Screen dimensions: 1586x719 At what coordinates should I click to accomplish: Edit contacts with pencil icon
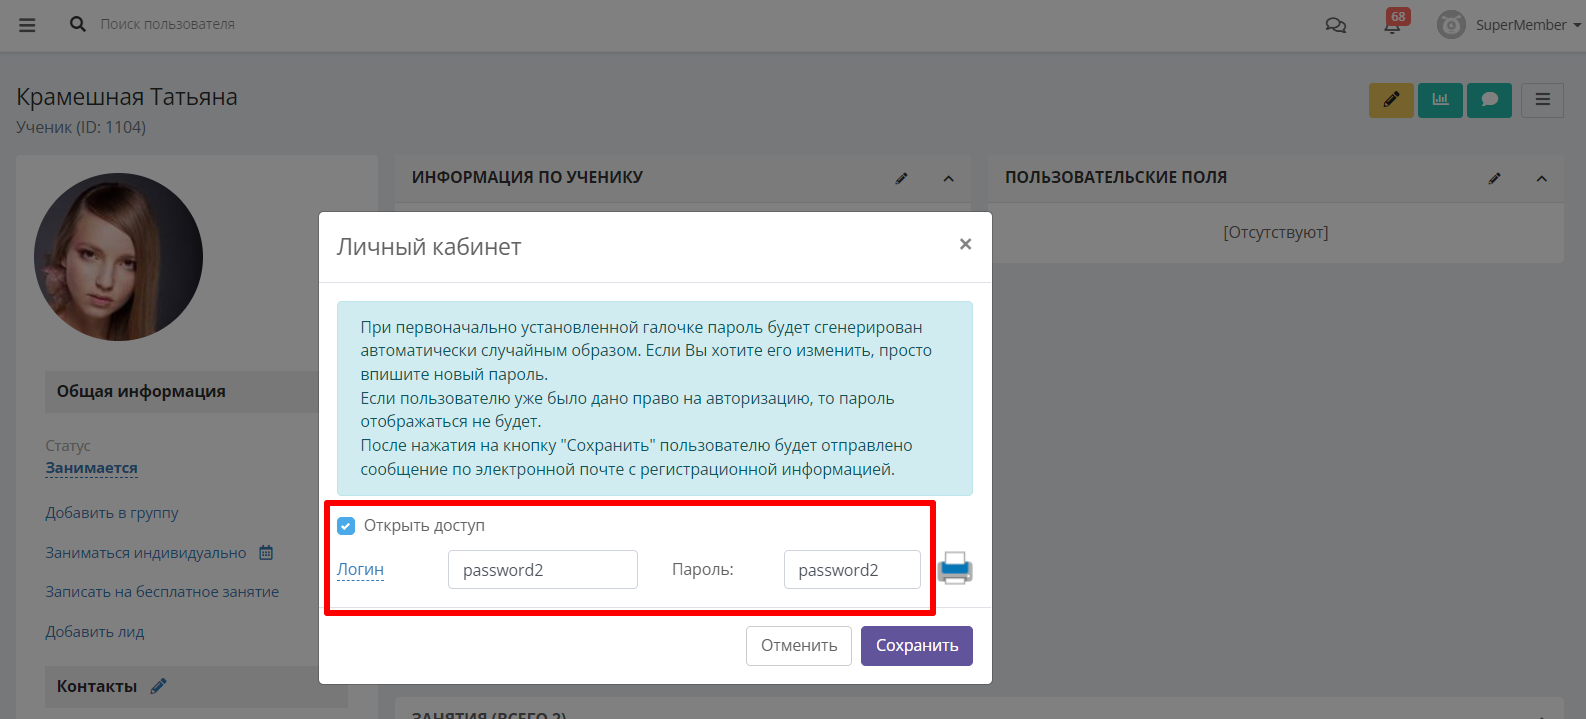tap(158, 686)
